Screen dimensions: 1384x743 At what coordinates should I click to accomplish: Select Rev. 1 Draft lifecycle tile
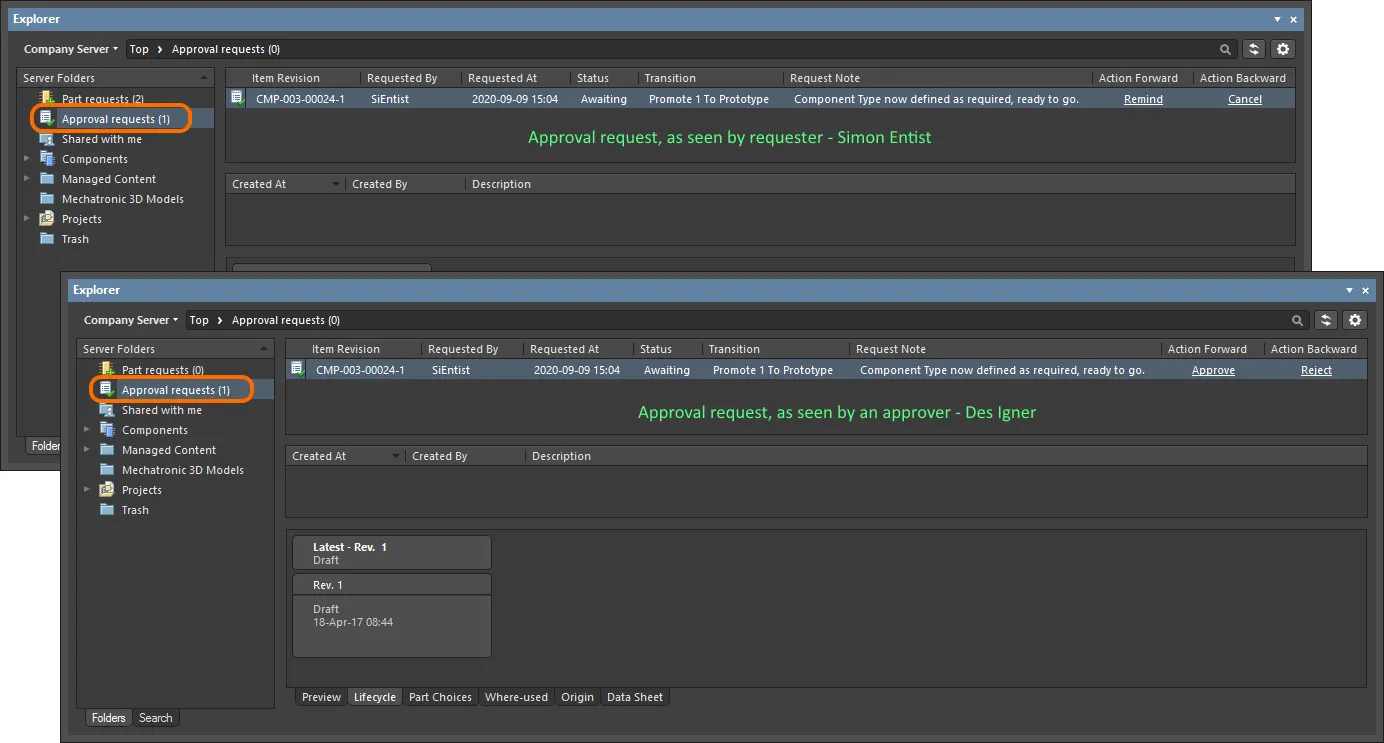point(392,616)
